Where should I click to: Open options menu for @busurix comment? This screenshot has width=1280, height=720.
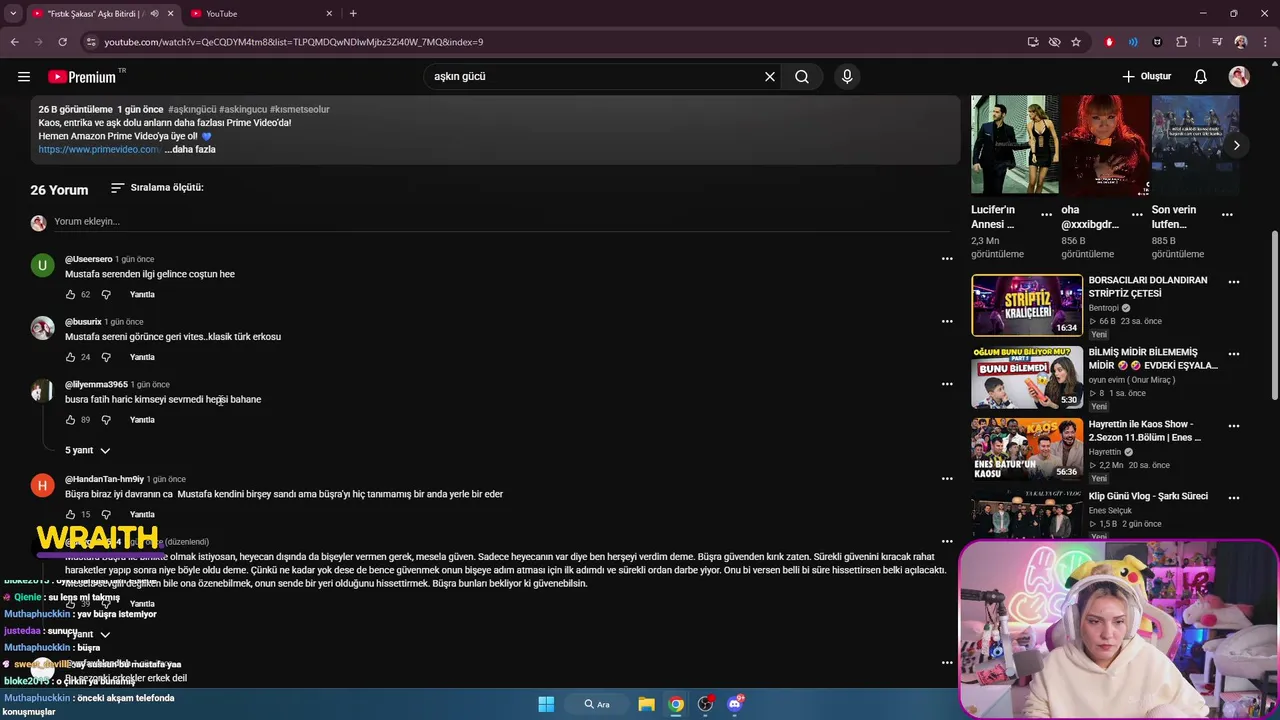coord(947,321)
